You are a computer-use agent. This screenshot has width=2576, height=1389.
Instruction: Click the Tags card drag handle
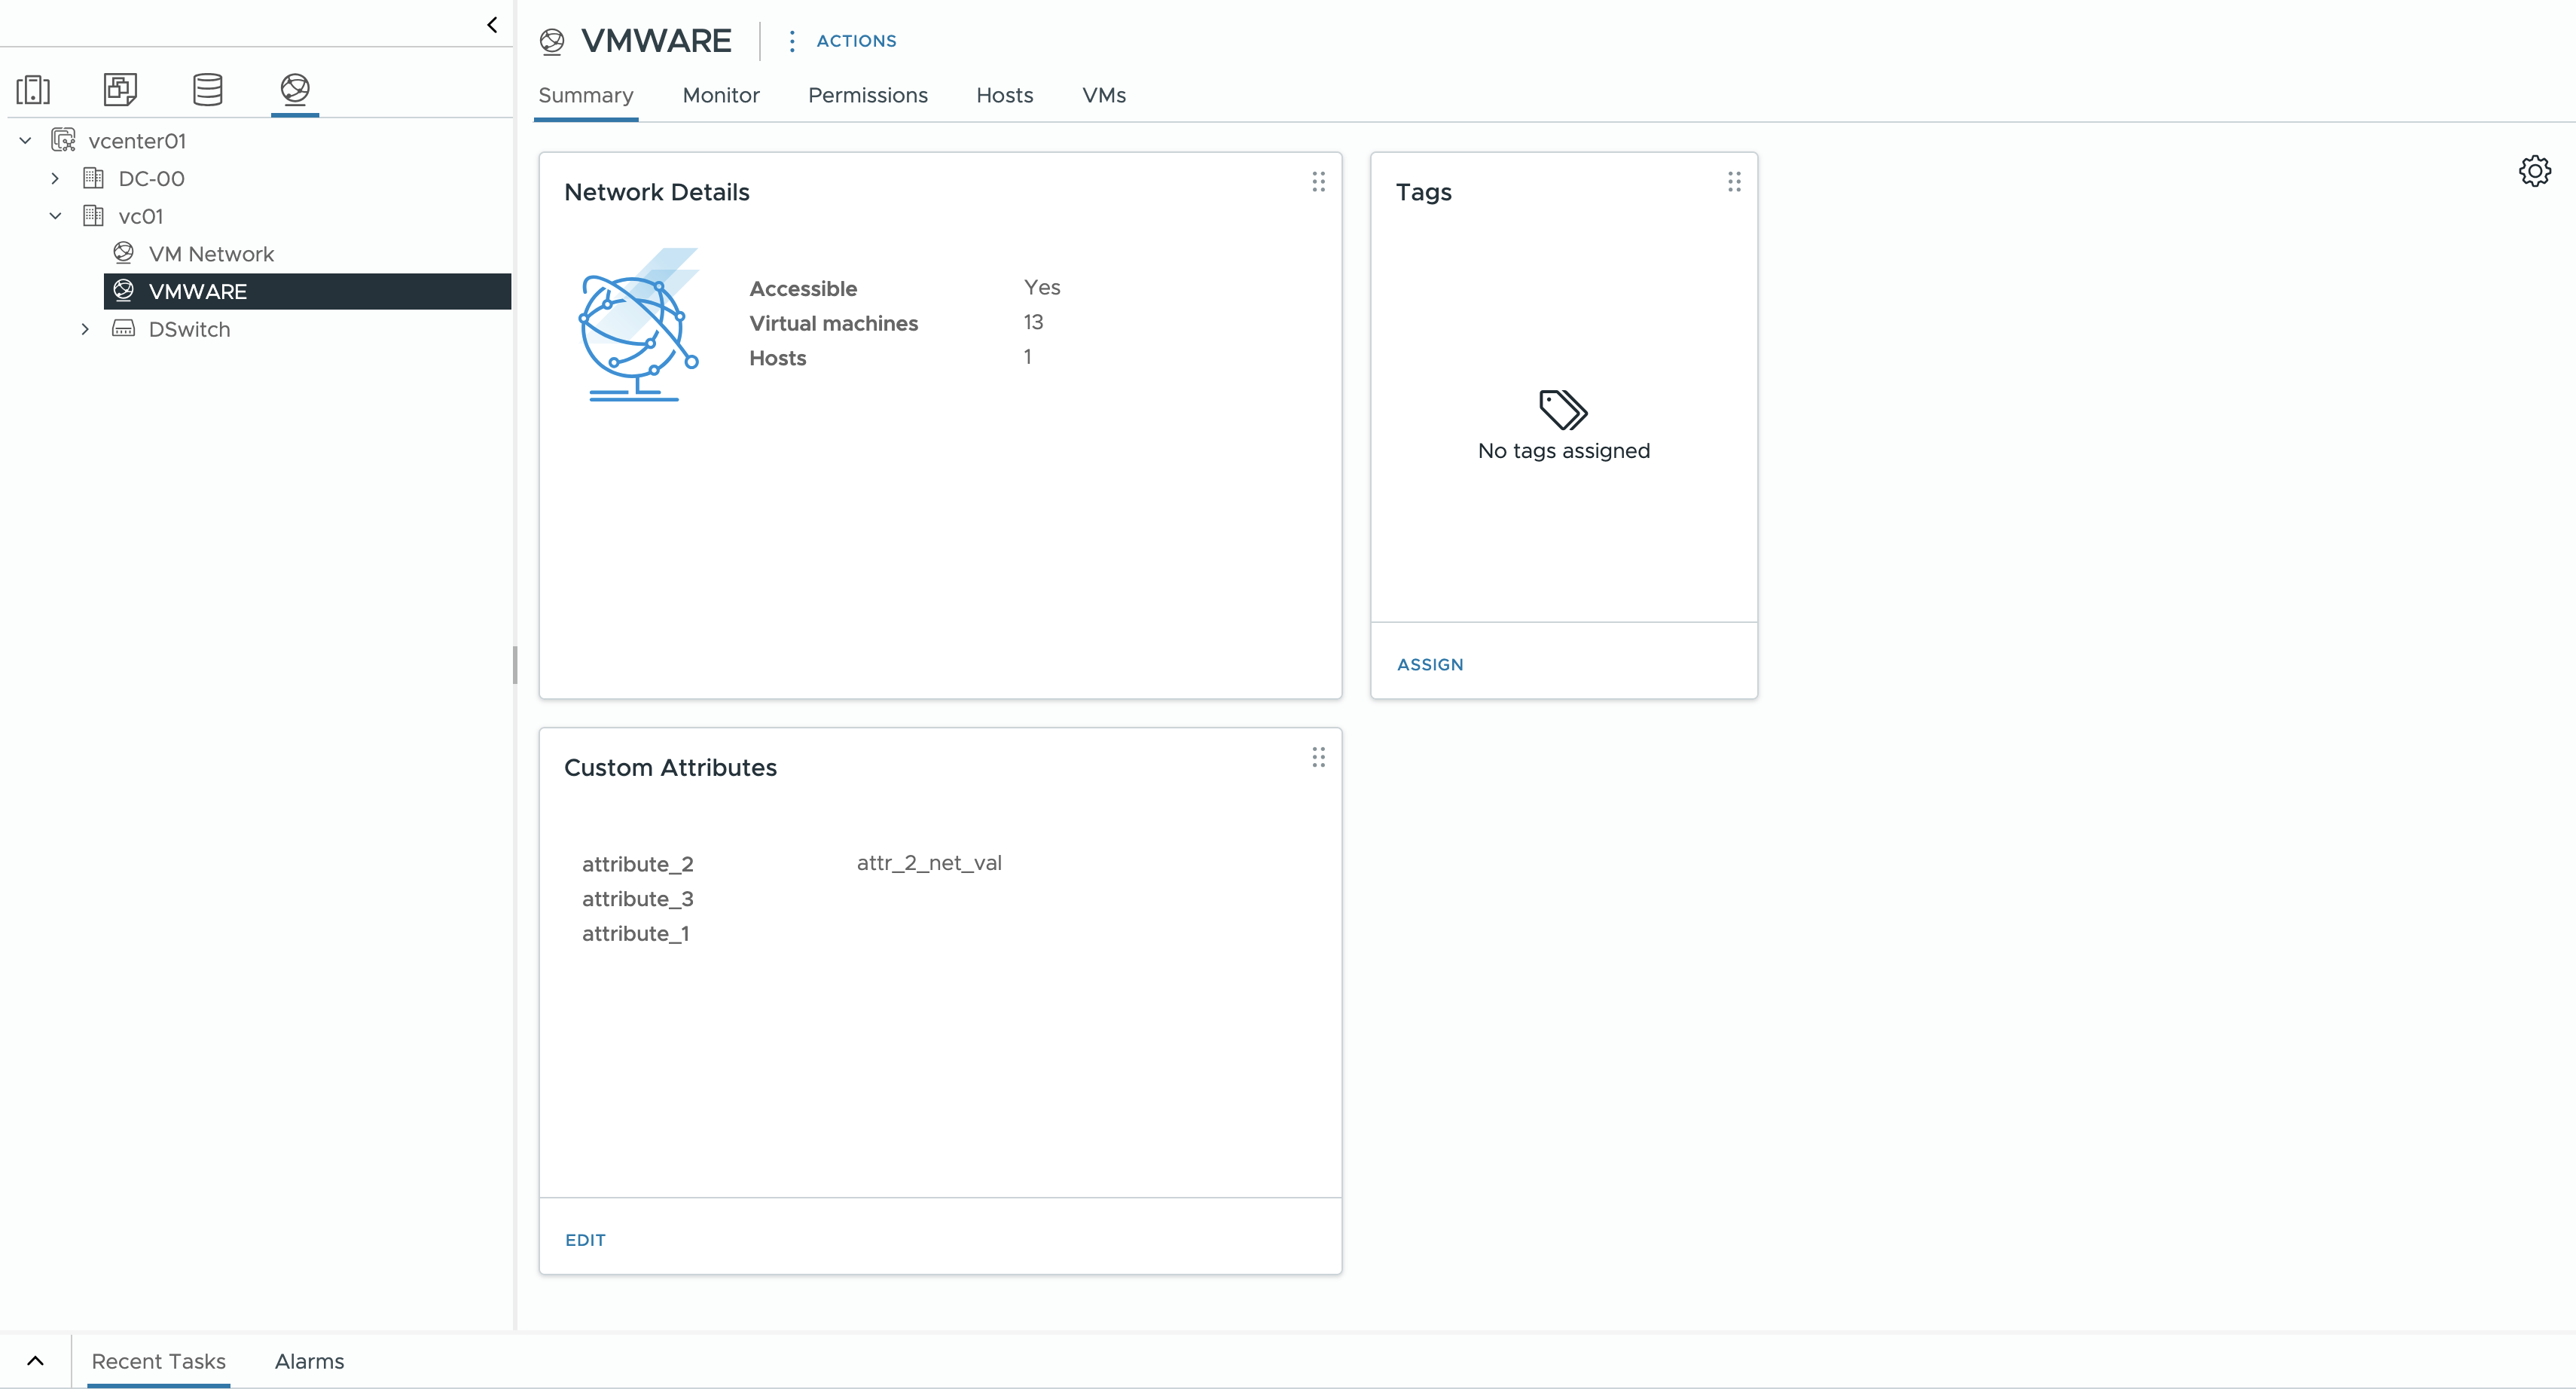(x=1734, y=182)
